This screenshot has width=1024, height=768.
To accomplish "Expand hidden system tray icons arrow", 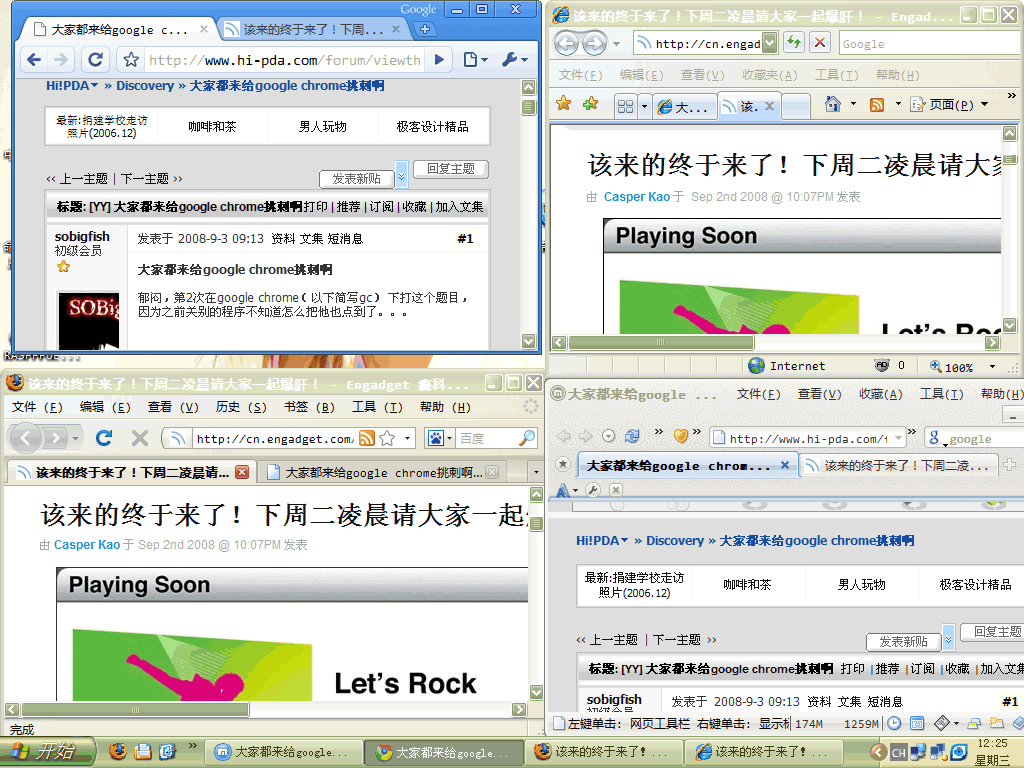I will [879, 752].
